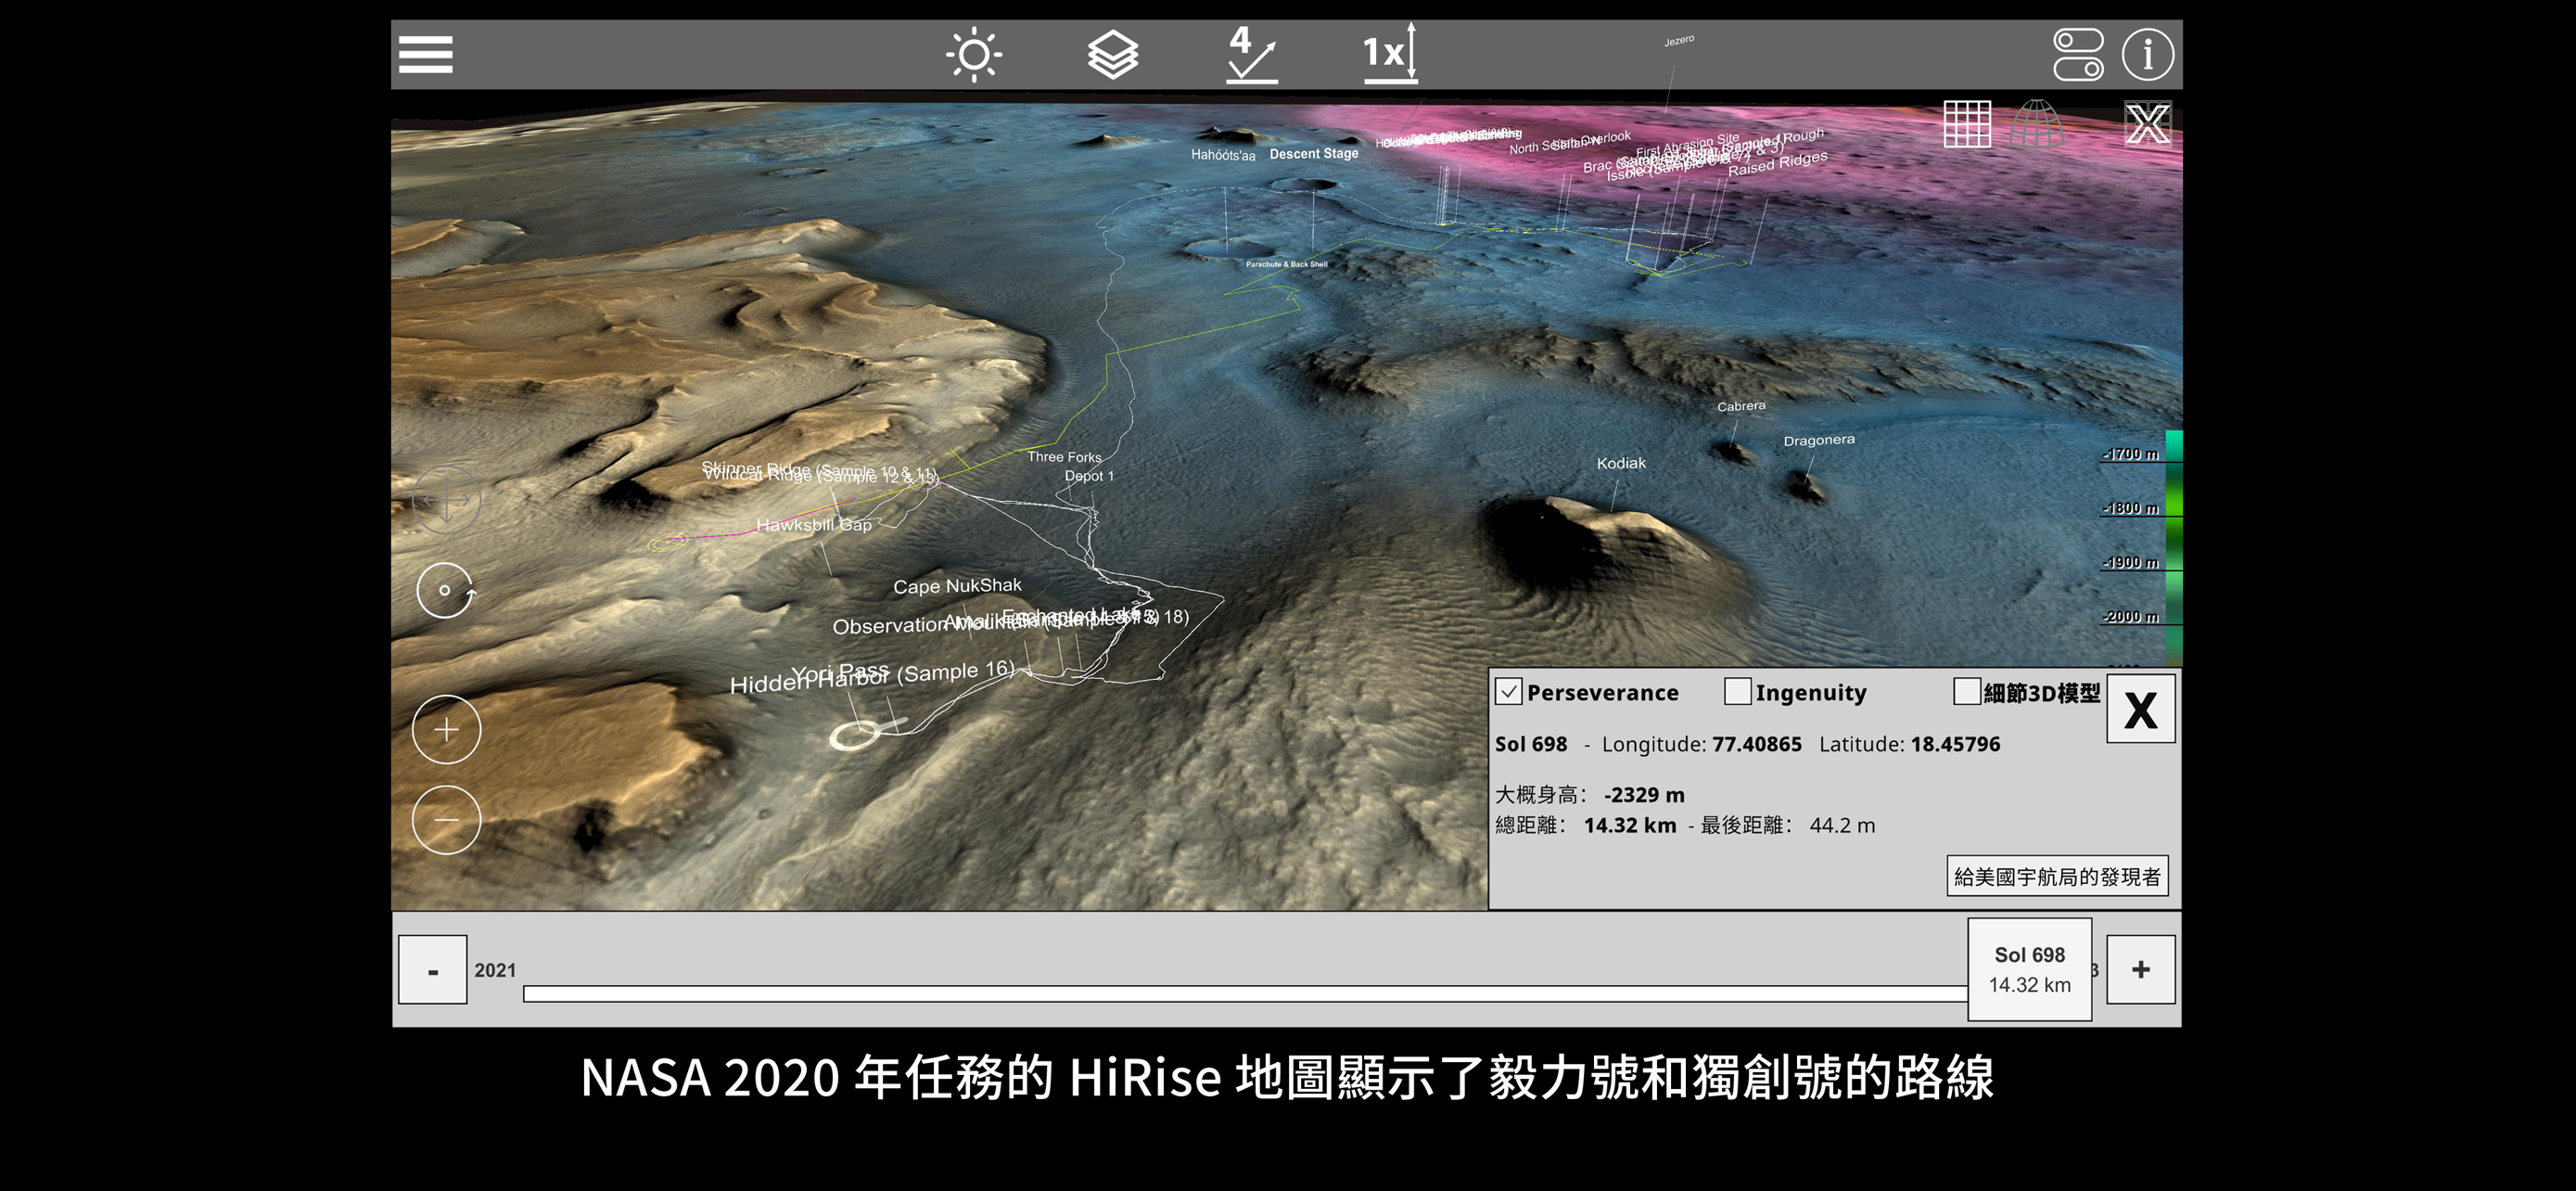Viewport: 2576px width, 1191px height.
Task: Enable the Perseverance rover checkbox
Action: click(x=1508, y=692)
